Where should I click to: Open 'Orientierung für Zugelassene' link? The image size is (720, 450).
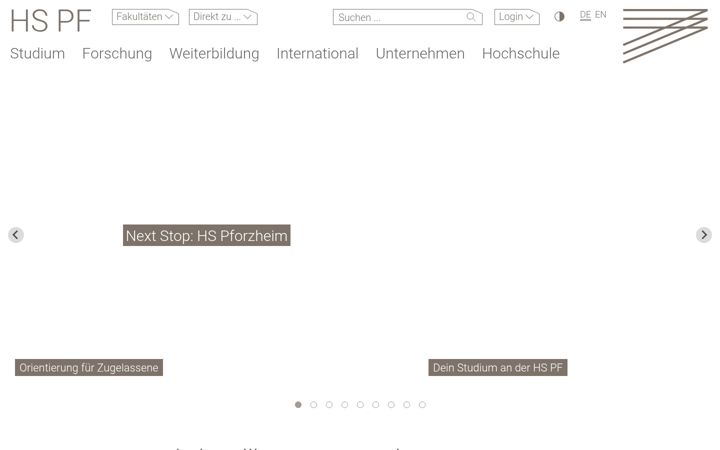(x=89, y=367)
